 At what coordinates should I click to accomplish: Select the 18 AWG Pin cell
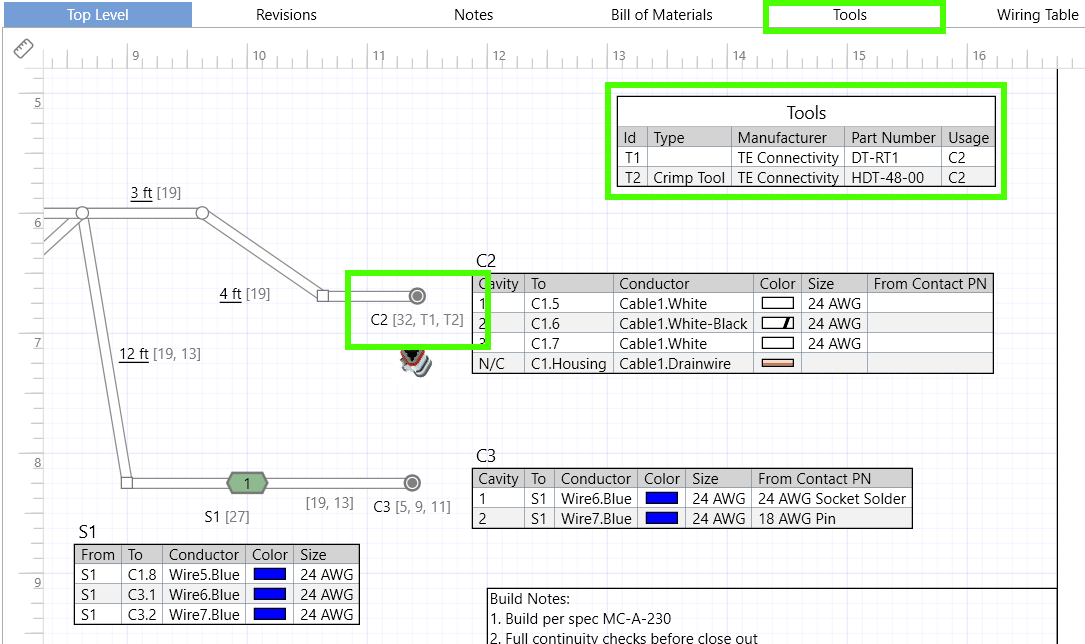[832, 519]
